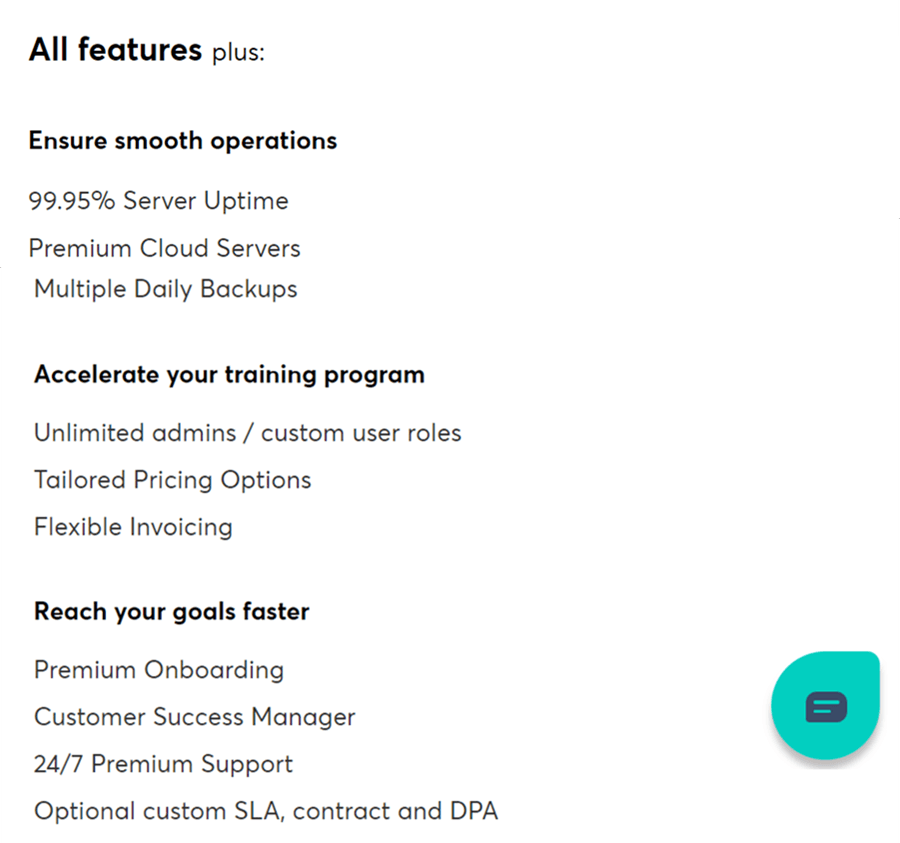The width and height of the screenshot is (900, 843).
Task: Click the 'Flexible Invoicing' item
Action: click(x=133, y=527)
